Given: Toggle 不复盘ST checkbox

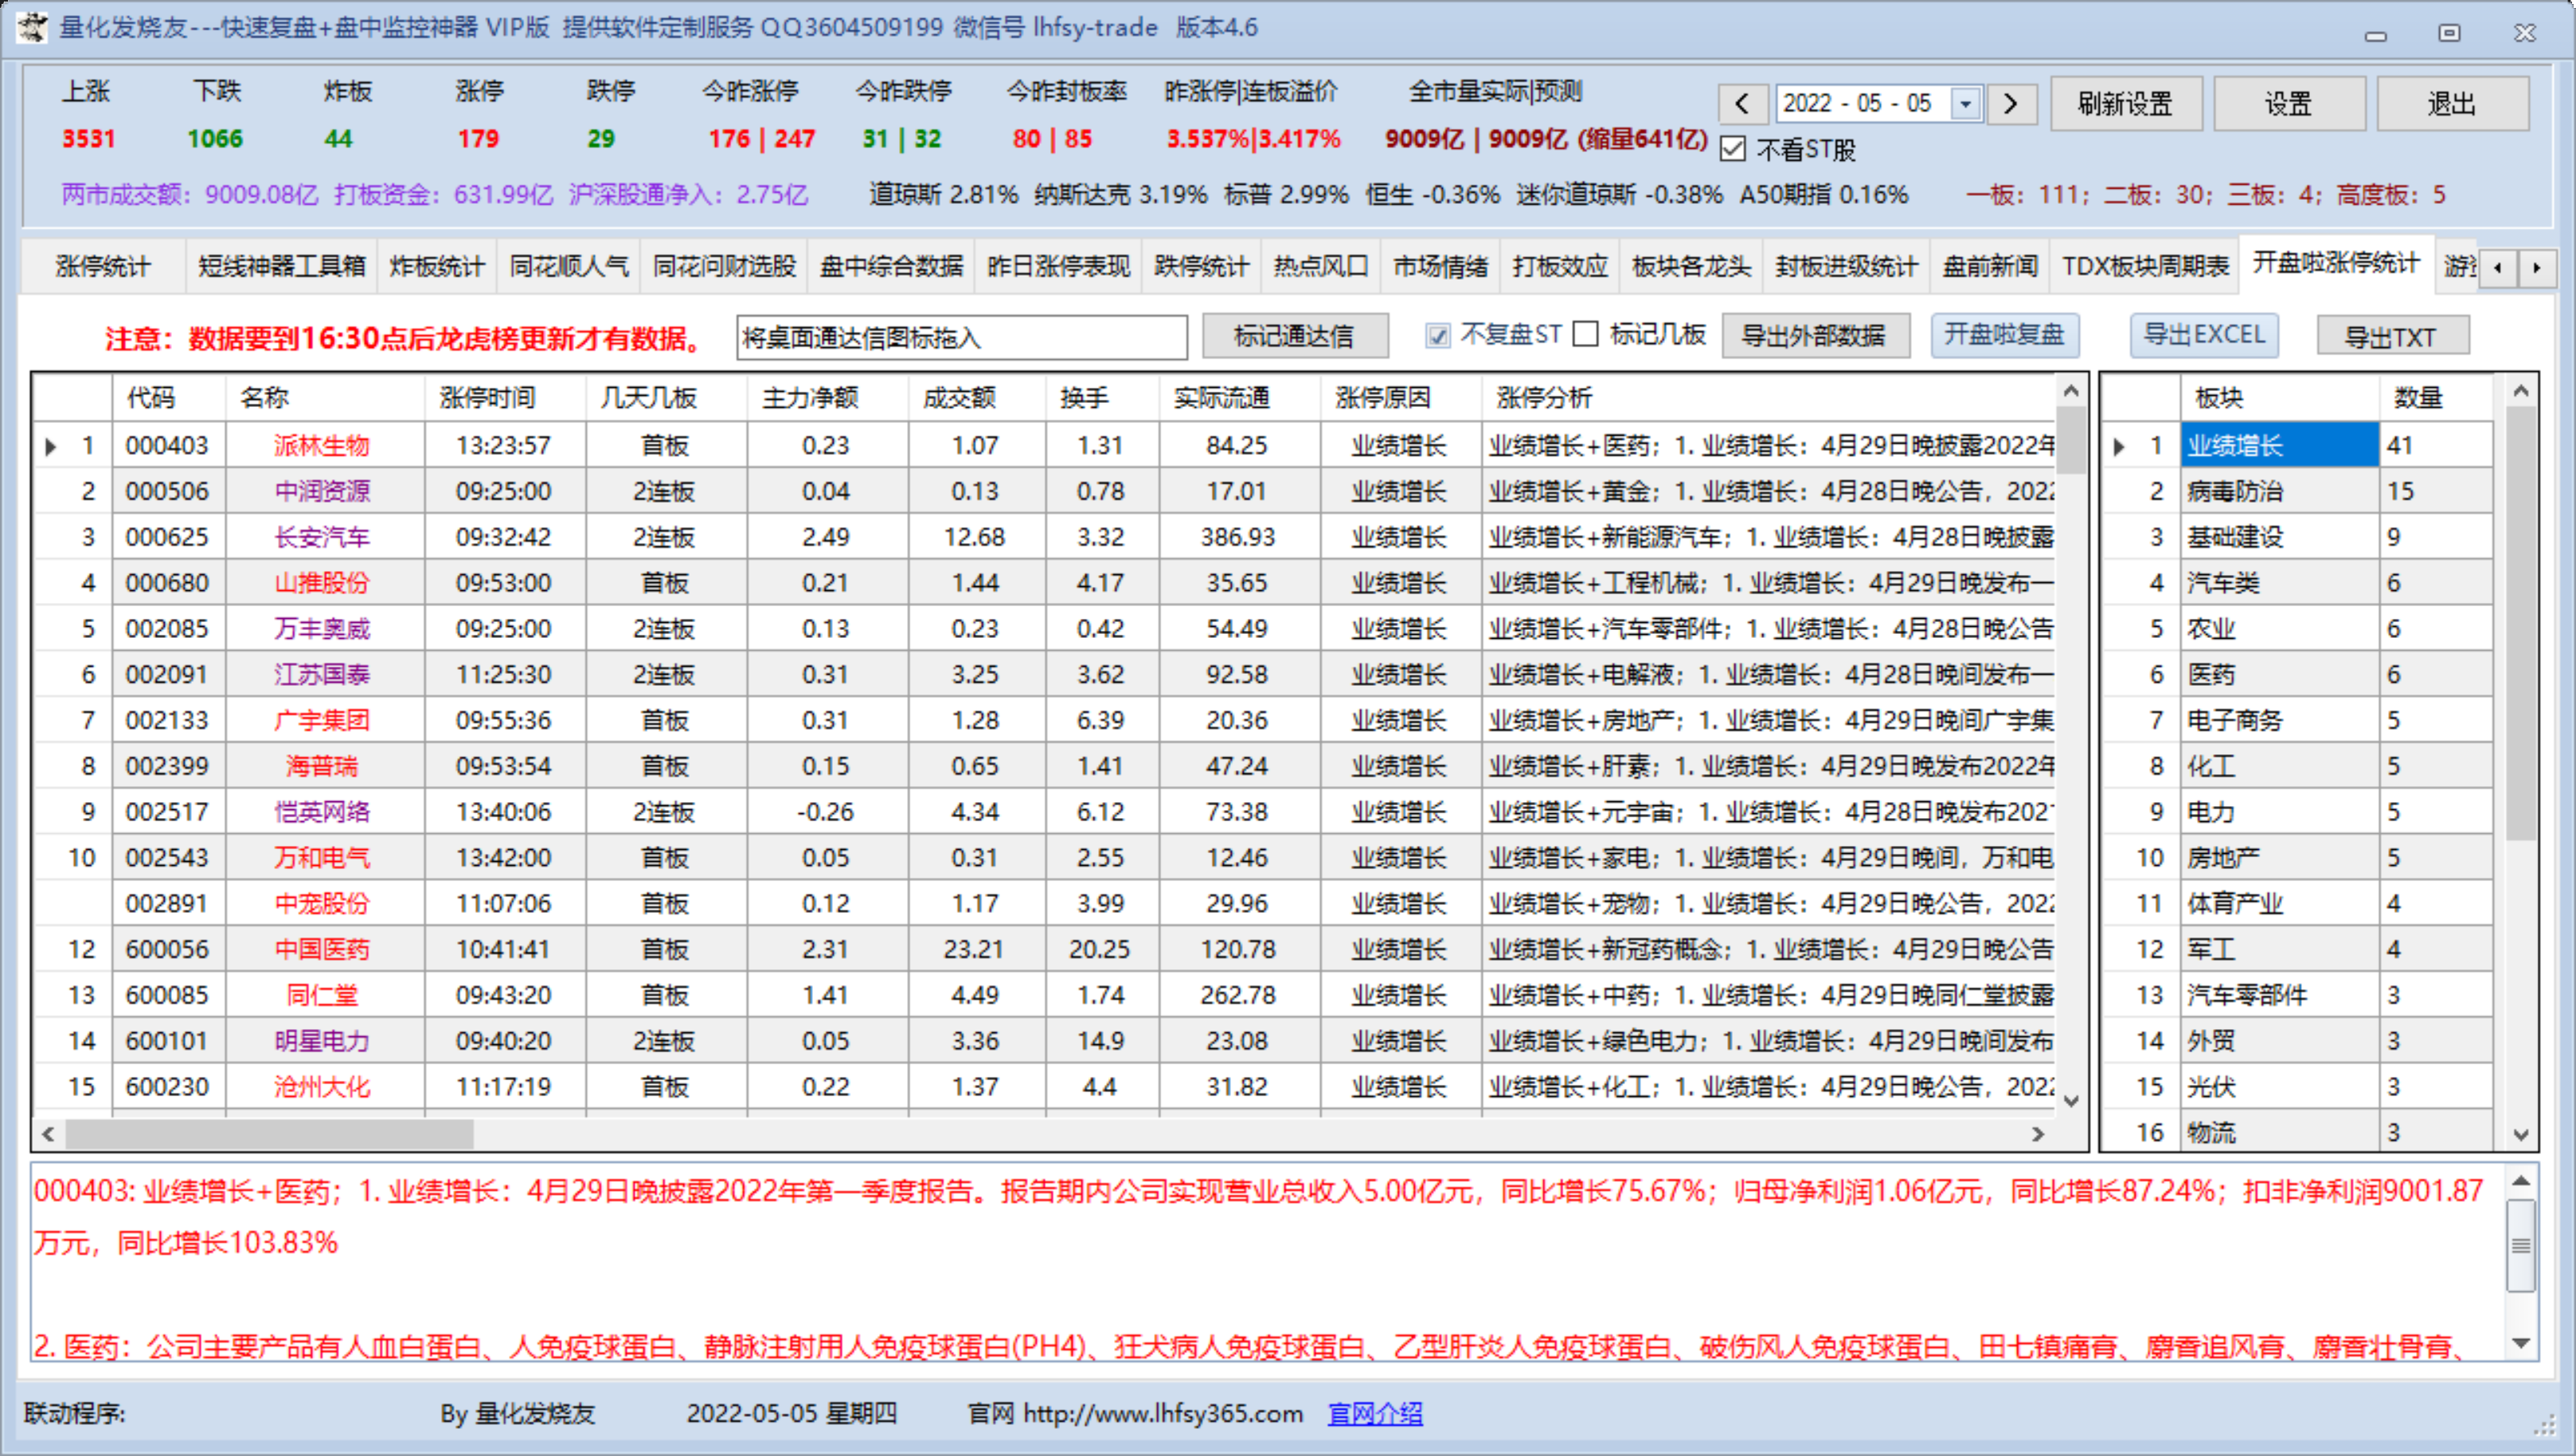Looking at the screenshot, I should coord(1438,335).
